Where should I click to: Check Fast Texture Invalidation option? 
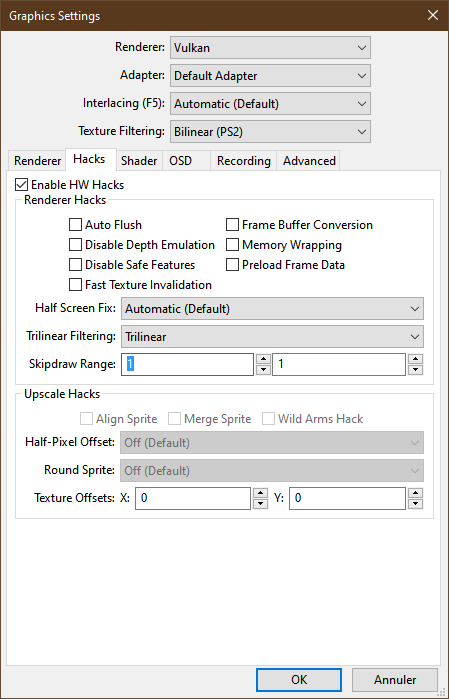75,284
